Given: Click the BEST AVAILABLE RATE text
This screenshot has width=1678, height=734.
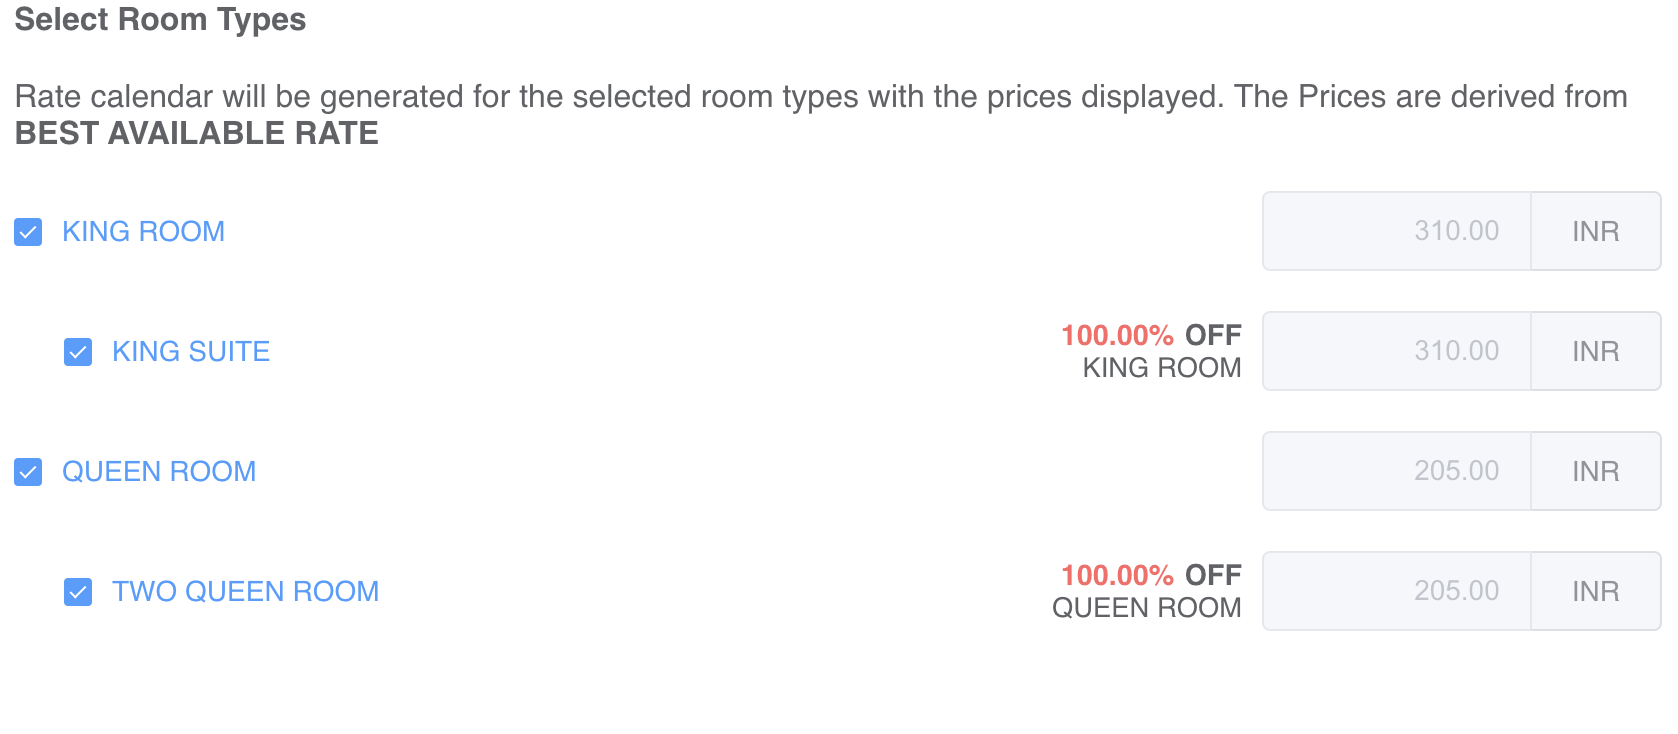Looking at the screenshot, I should 197,133.
